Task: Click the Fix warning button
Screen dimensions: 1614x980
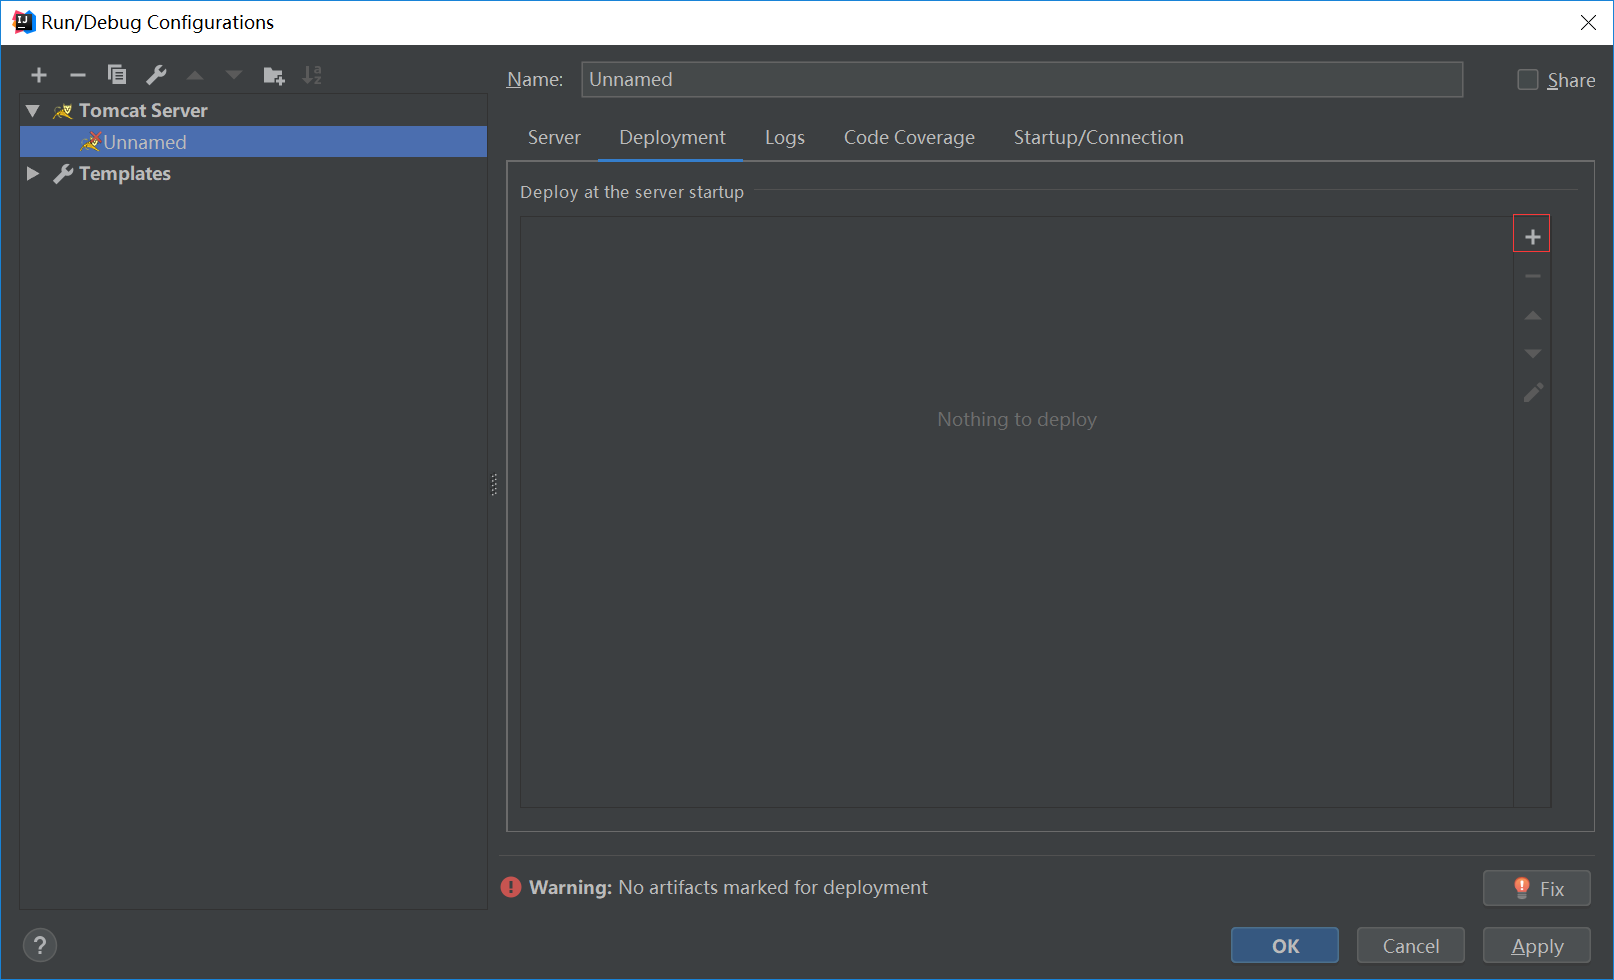Action: tap(1537, 888)
